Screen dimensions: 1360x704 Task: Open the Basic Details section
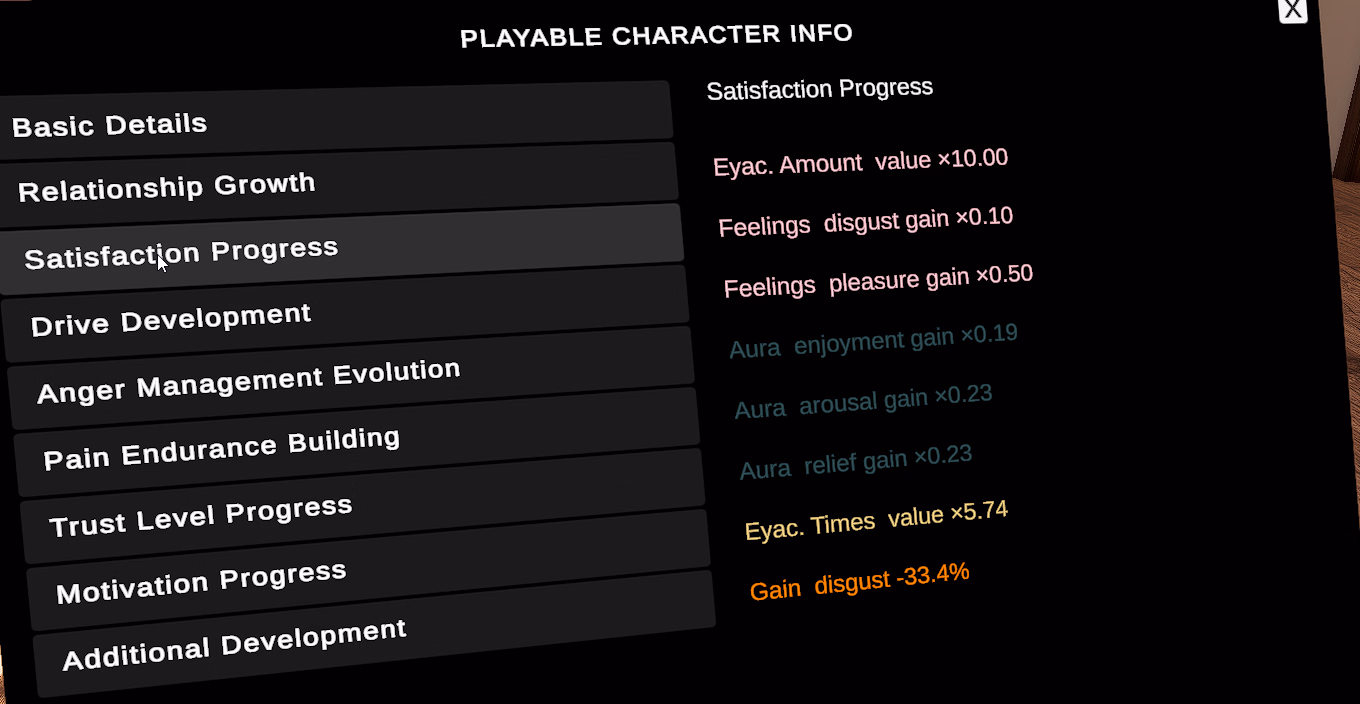tap(335, 121)
